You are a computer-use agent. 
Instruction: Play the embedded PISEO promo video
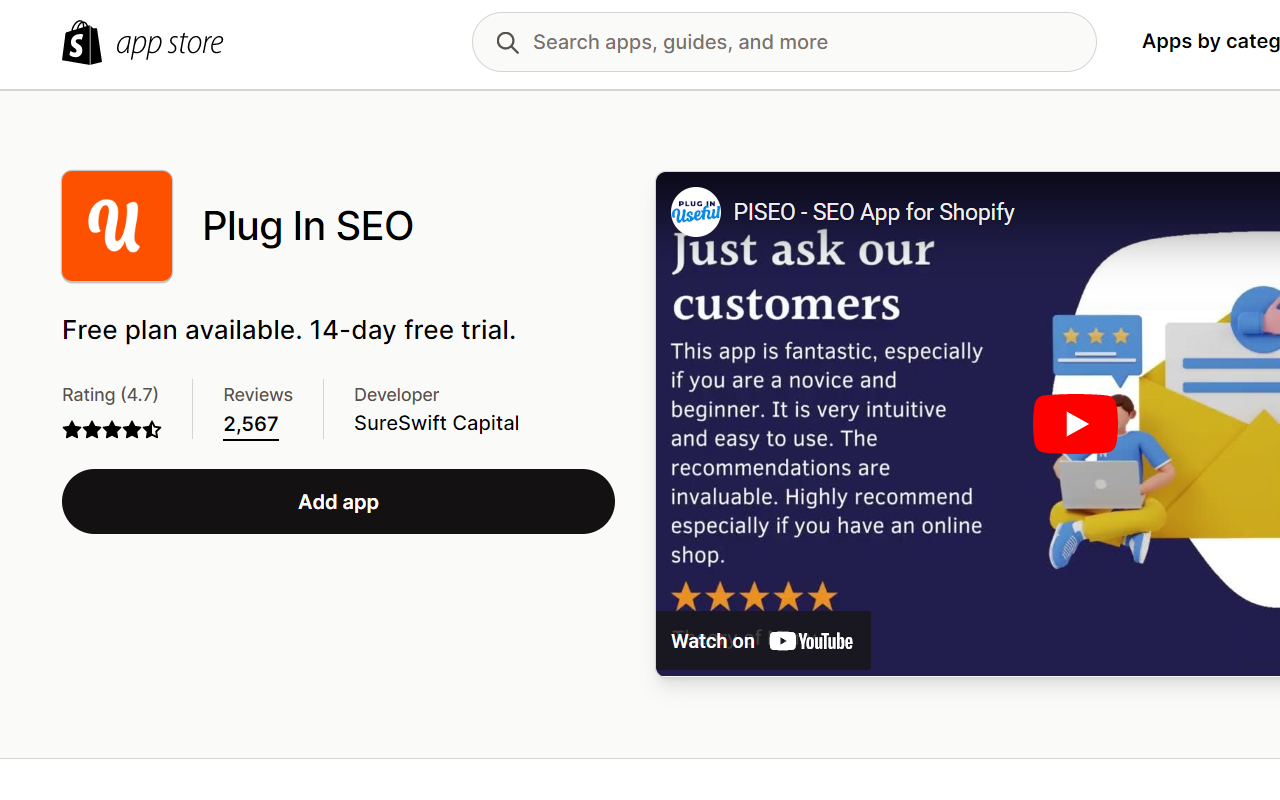[1075, 423]
